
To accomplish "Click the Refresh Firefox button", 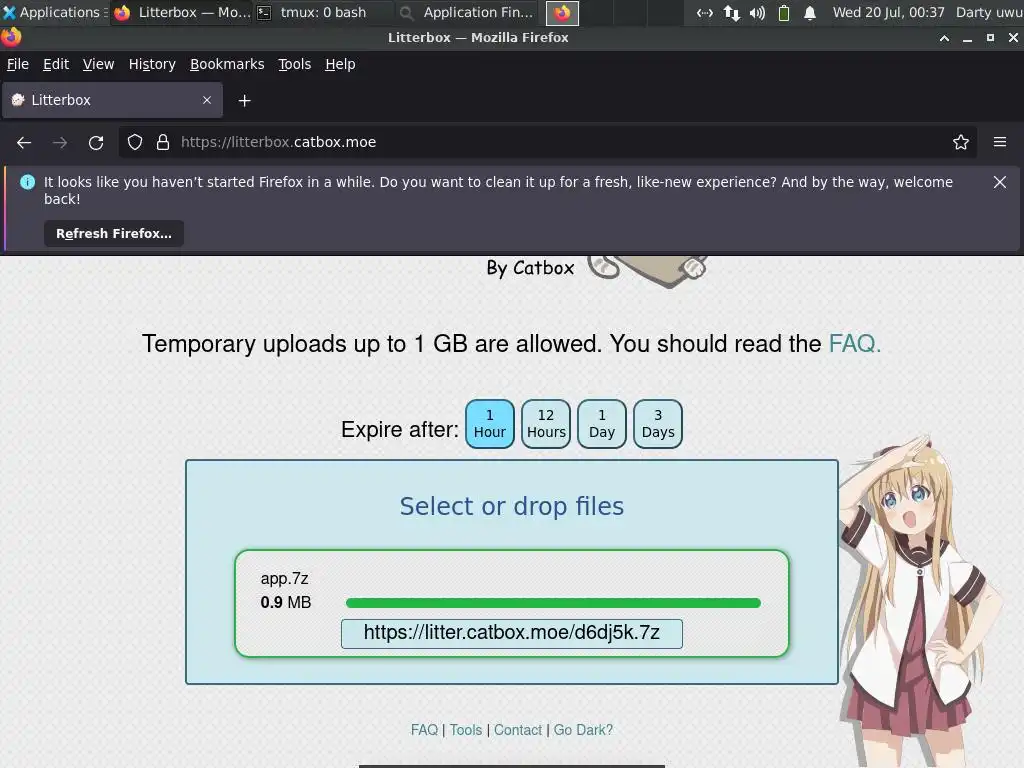I will tap(114, 233).
